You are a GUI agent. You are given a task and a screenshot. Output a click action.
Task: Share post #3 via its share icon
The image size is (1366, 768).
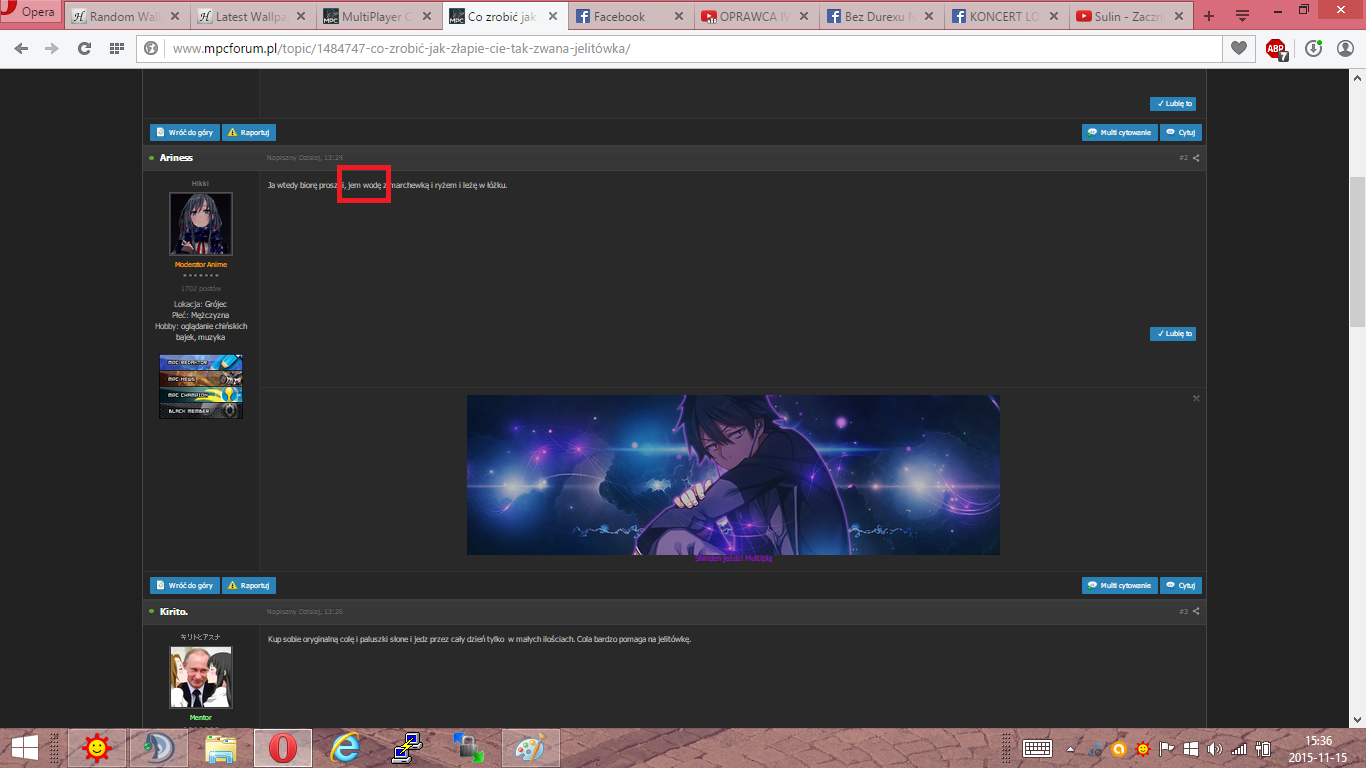[1196, 611]
